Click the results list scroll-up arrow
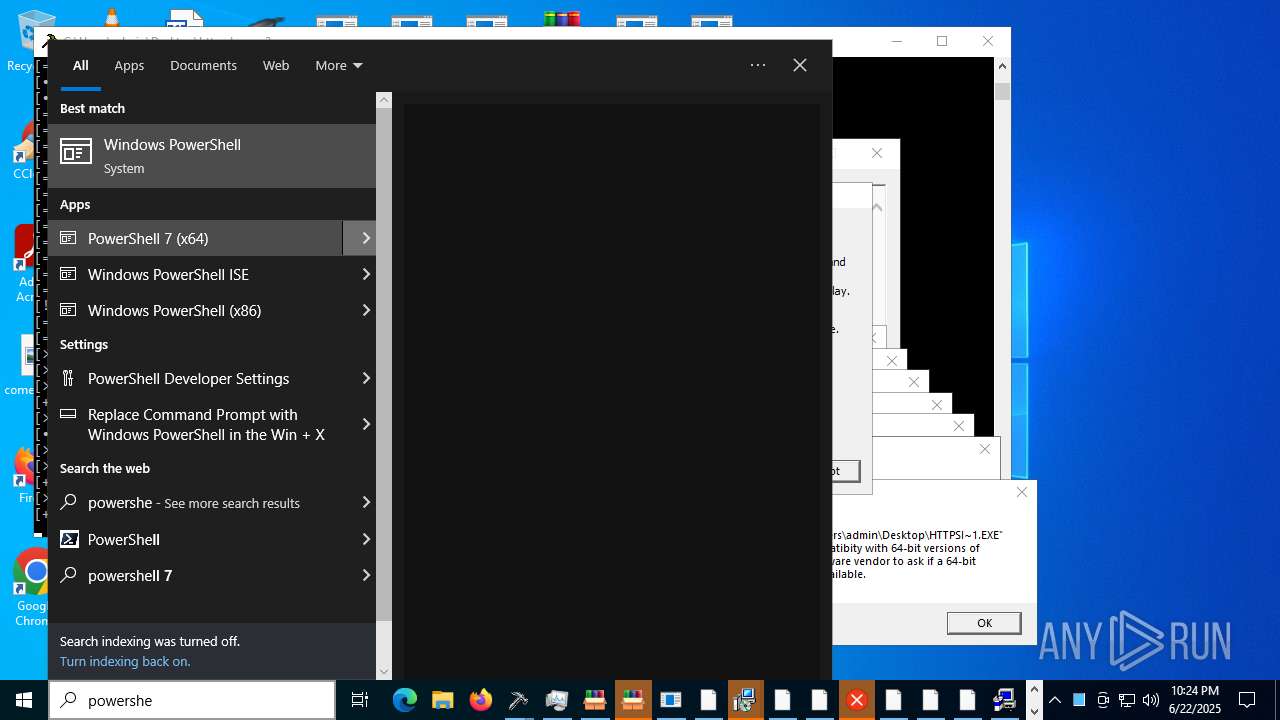 click(x=384, y=100)
